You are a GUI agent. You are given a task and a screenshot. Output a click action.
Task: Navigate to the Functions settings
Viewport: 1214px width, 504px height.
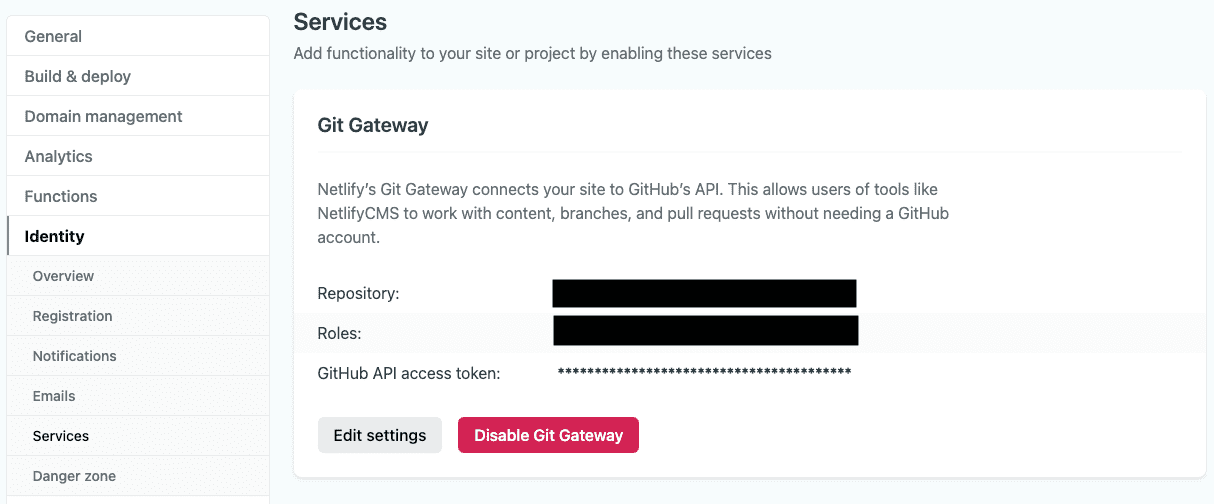[x=61, y=196]
